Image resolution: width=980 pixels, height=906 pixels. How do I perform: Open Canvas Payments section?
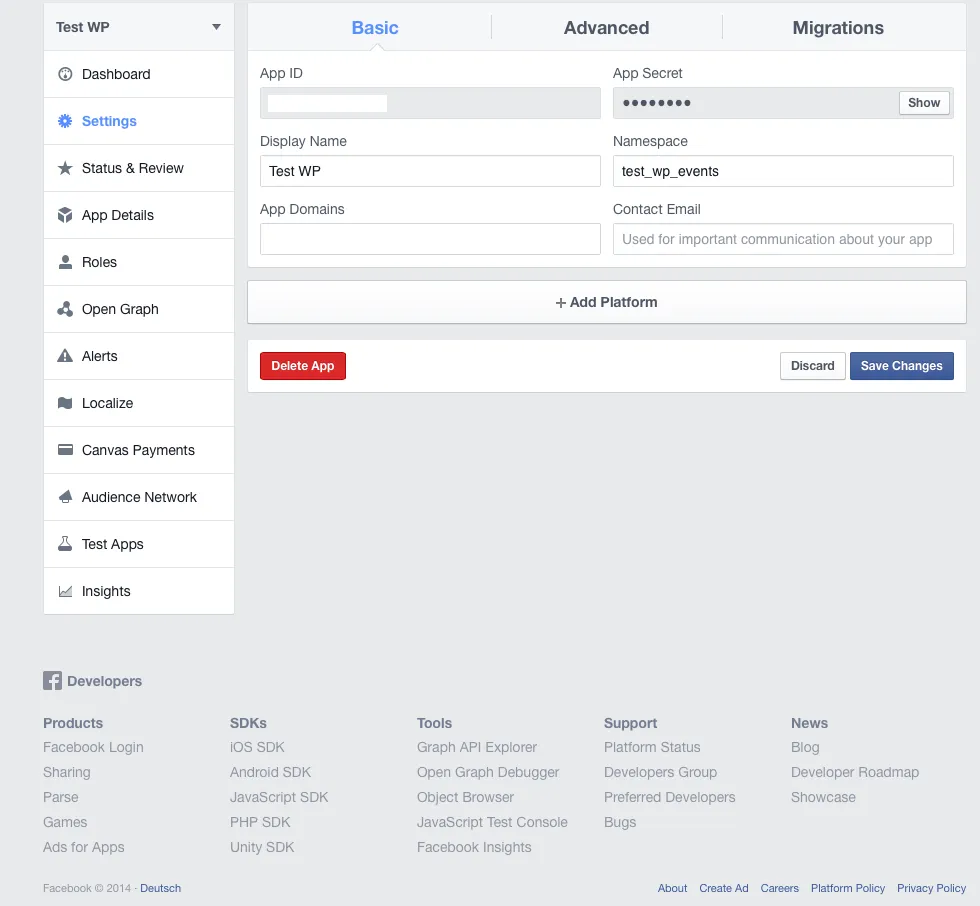(x=139, y=450)
